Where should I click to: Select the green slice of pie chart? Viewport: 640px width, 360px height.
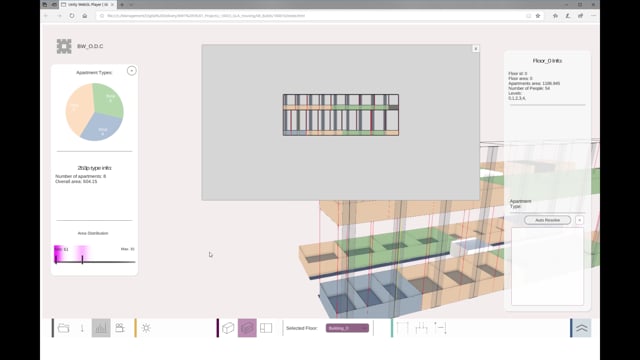click(109, 99)
